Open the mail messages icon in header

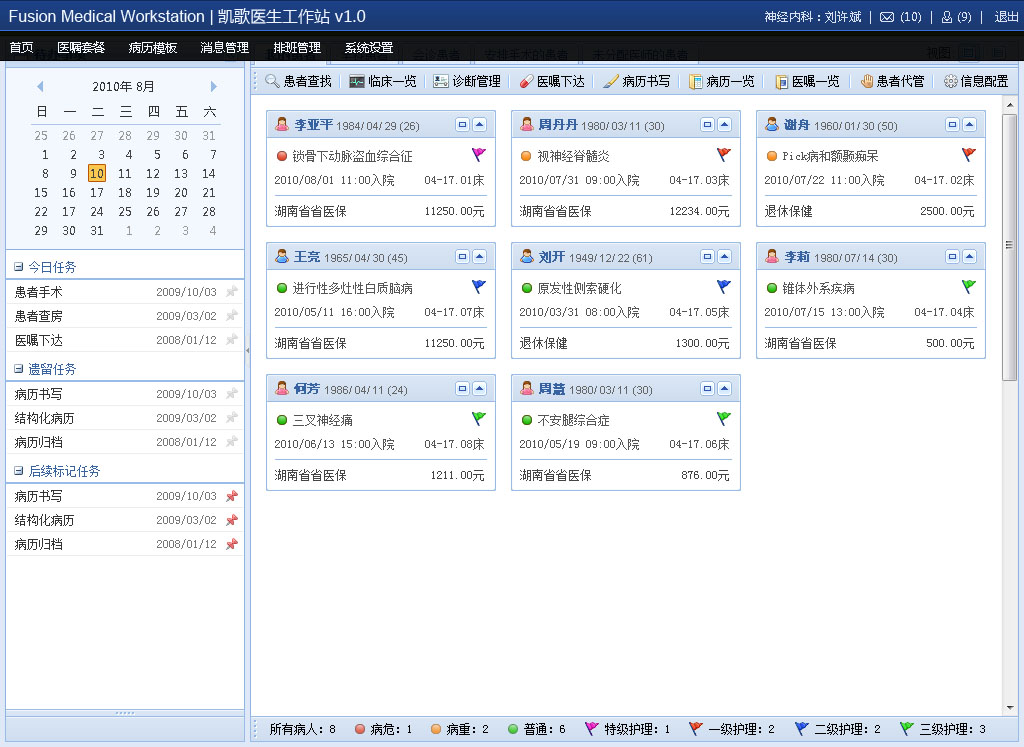tap(887, 17)
